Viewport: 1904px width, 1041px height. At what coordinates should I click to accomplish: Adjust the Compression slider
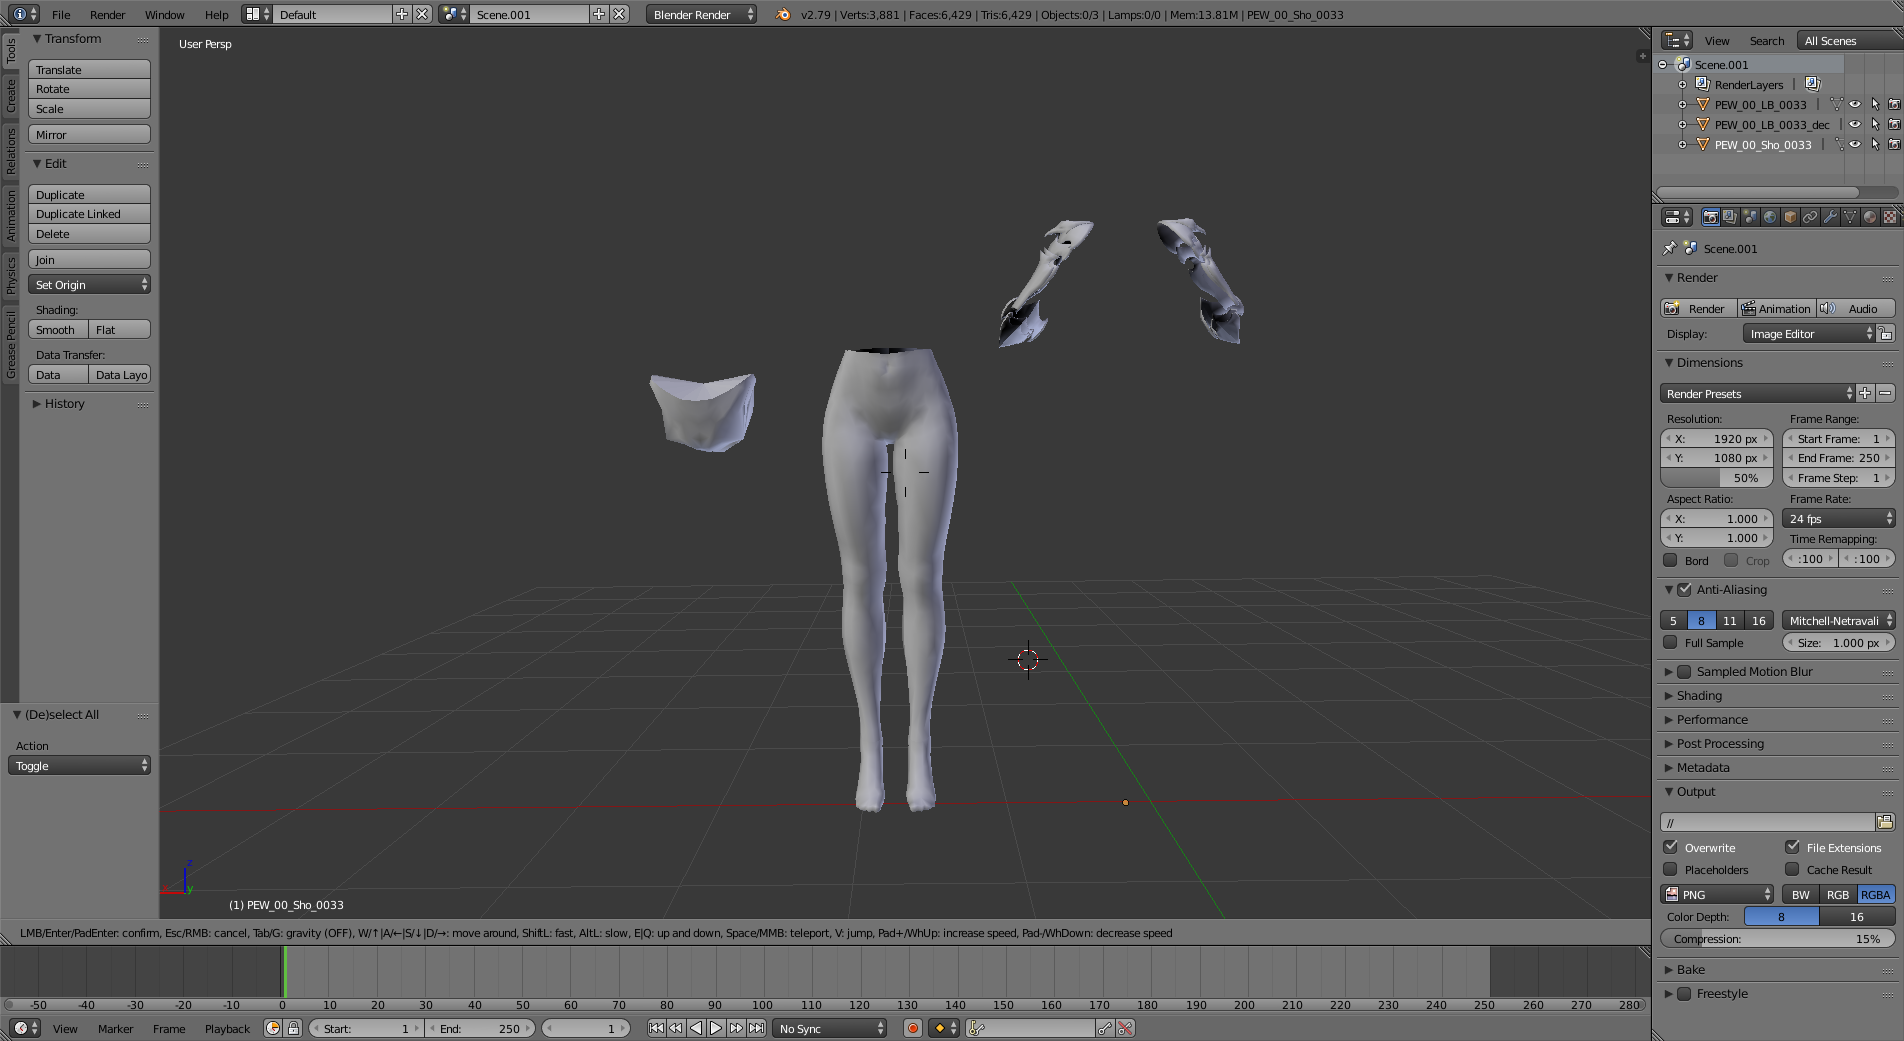click(1777, 939)
